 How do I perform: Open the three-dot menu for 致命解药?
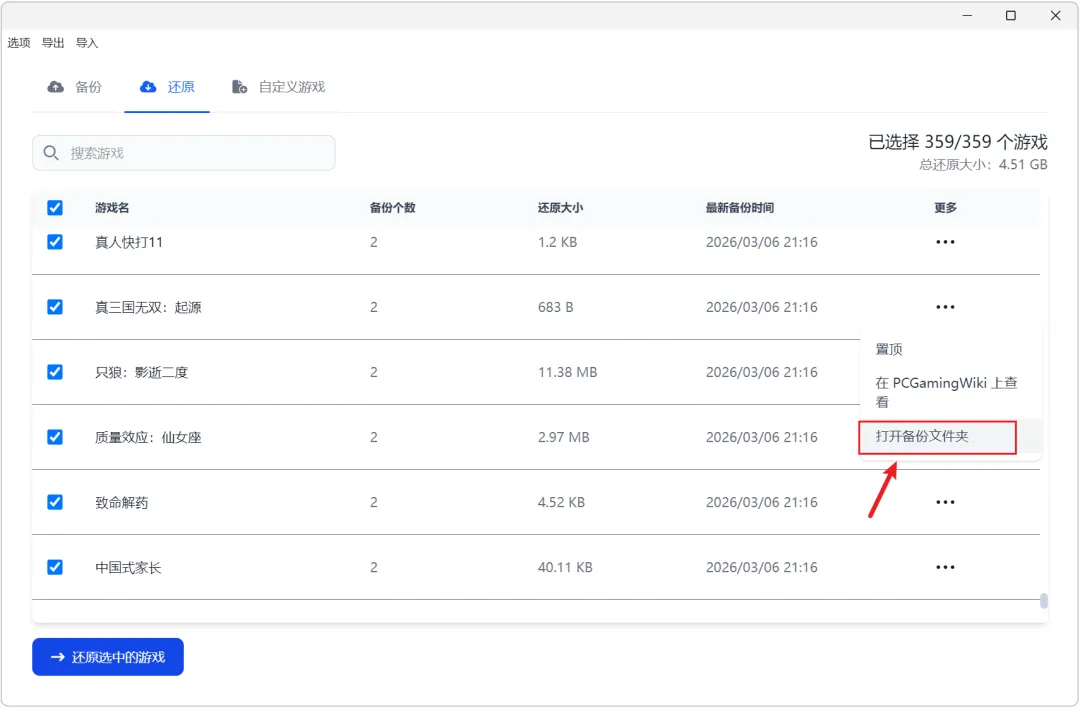[945, 502]
